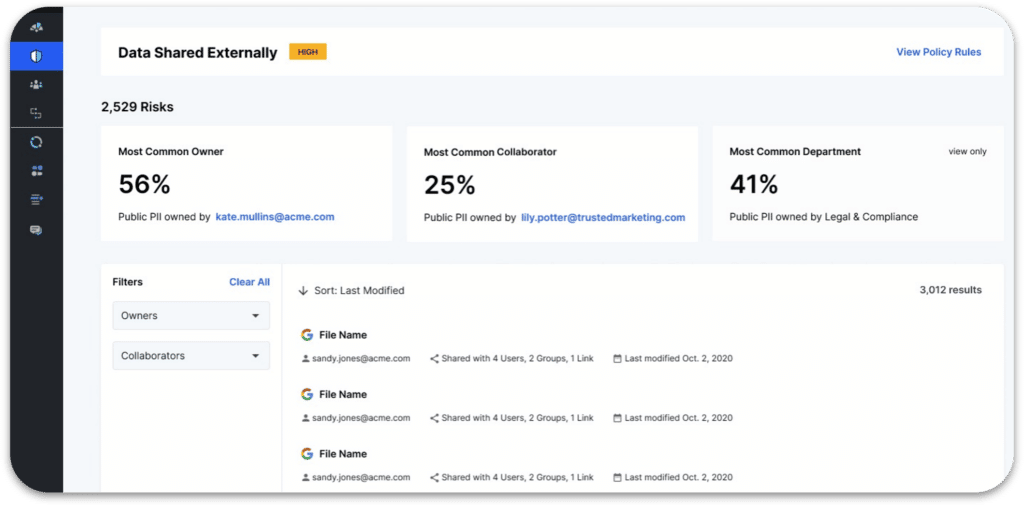Open the View Policy Rules link
The image size is (1024, 506).
(x=938, y=52)
